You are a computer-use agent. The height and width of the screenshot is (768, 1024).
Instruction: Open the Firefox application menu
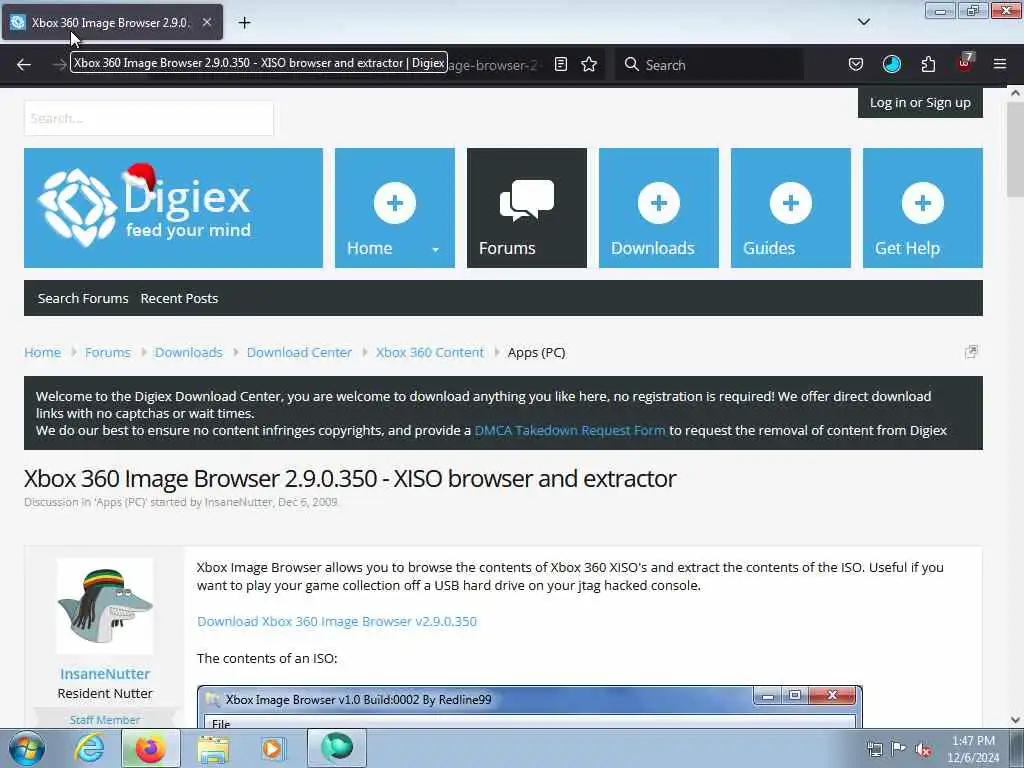(x=1000, y=64)
